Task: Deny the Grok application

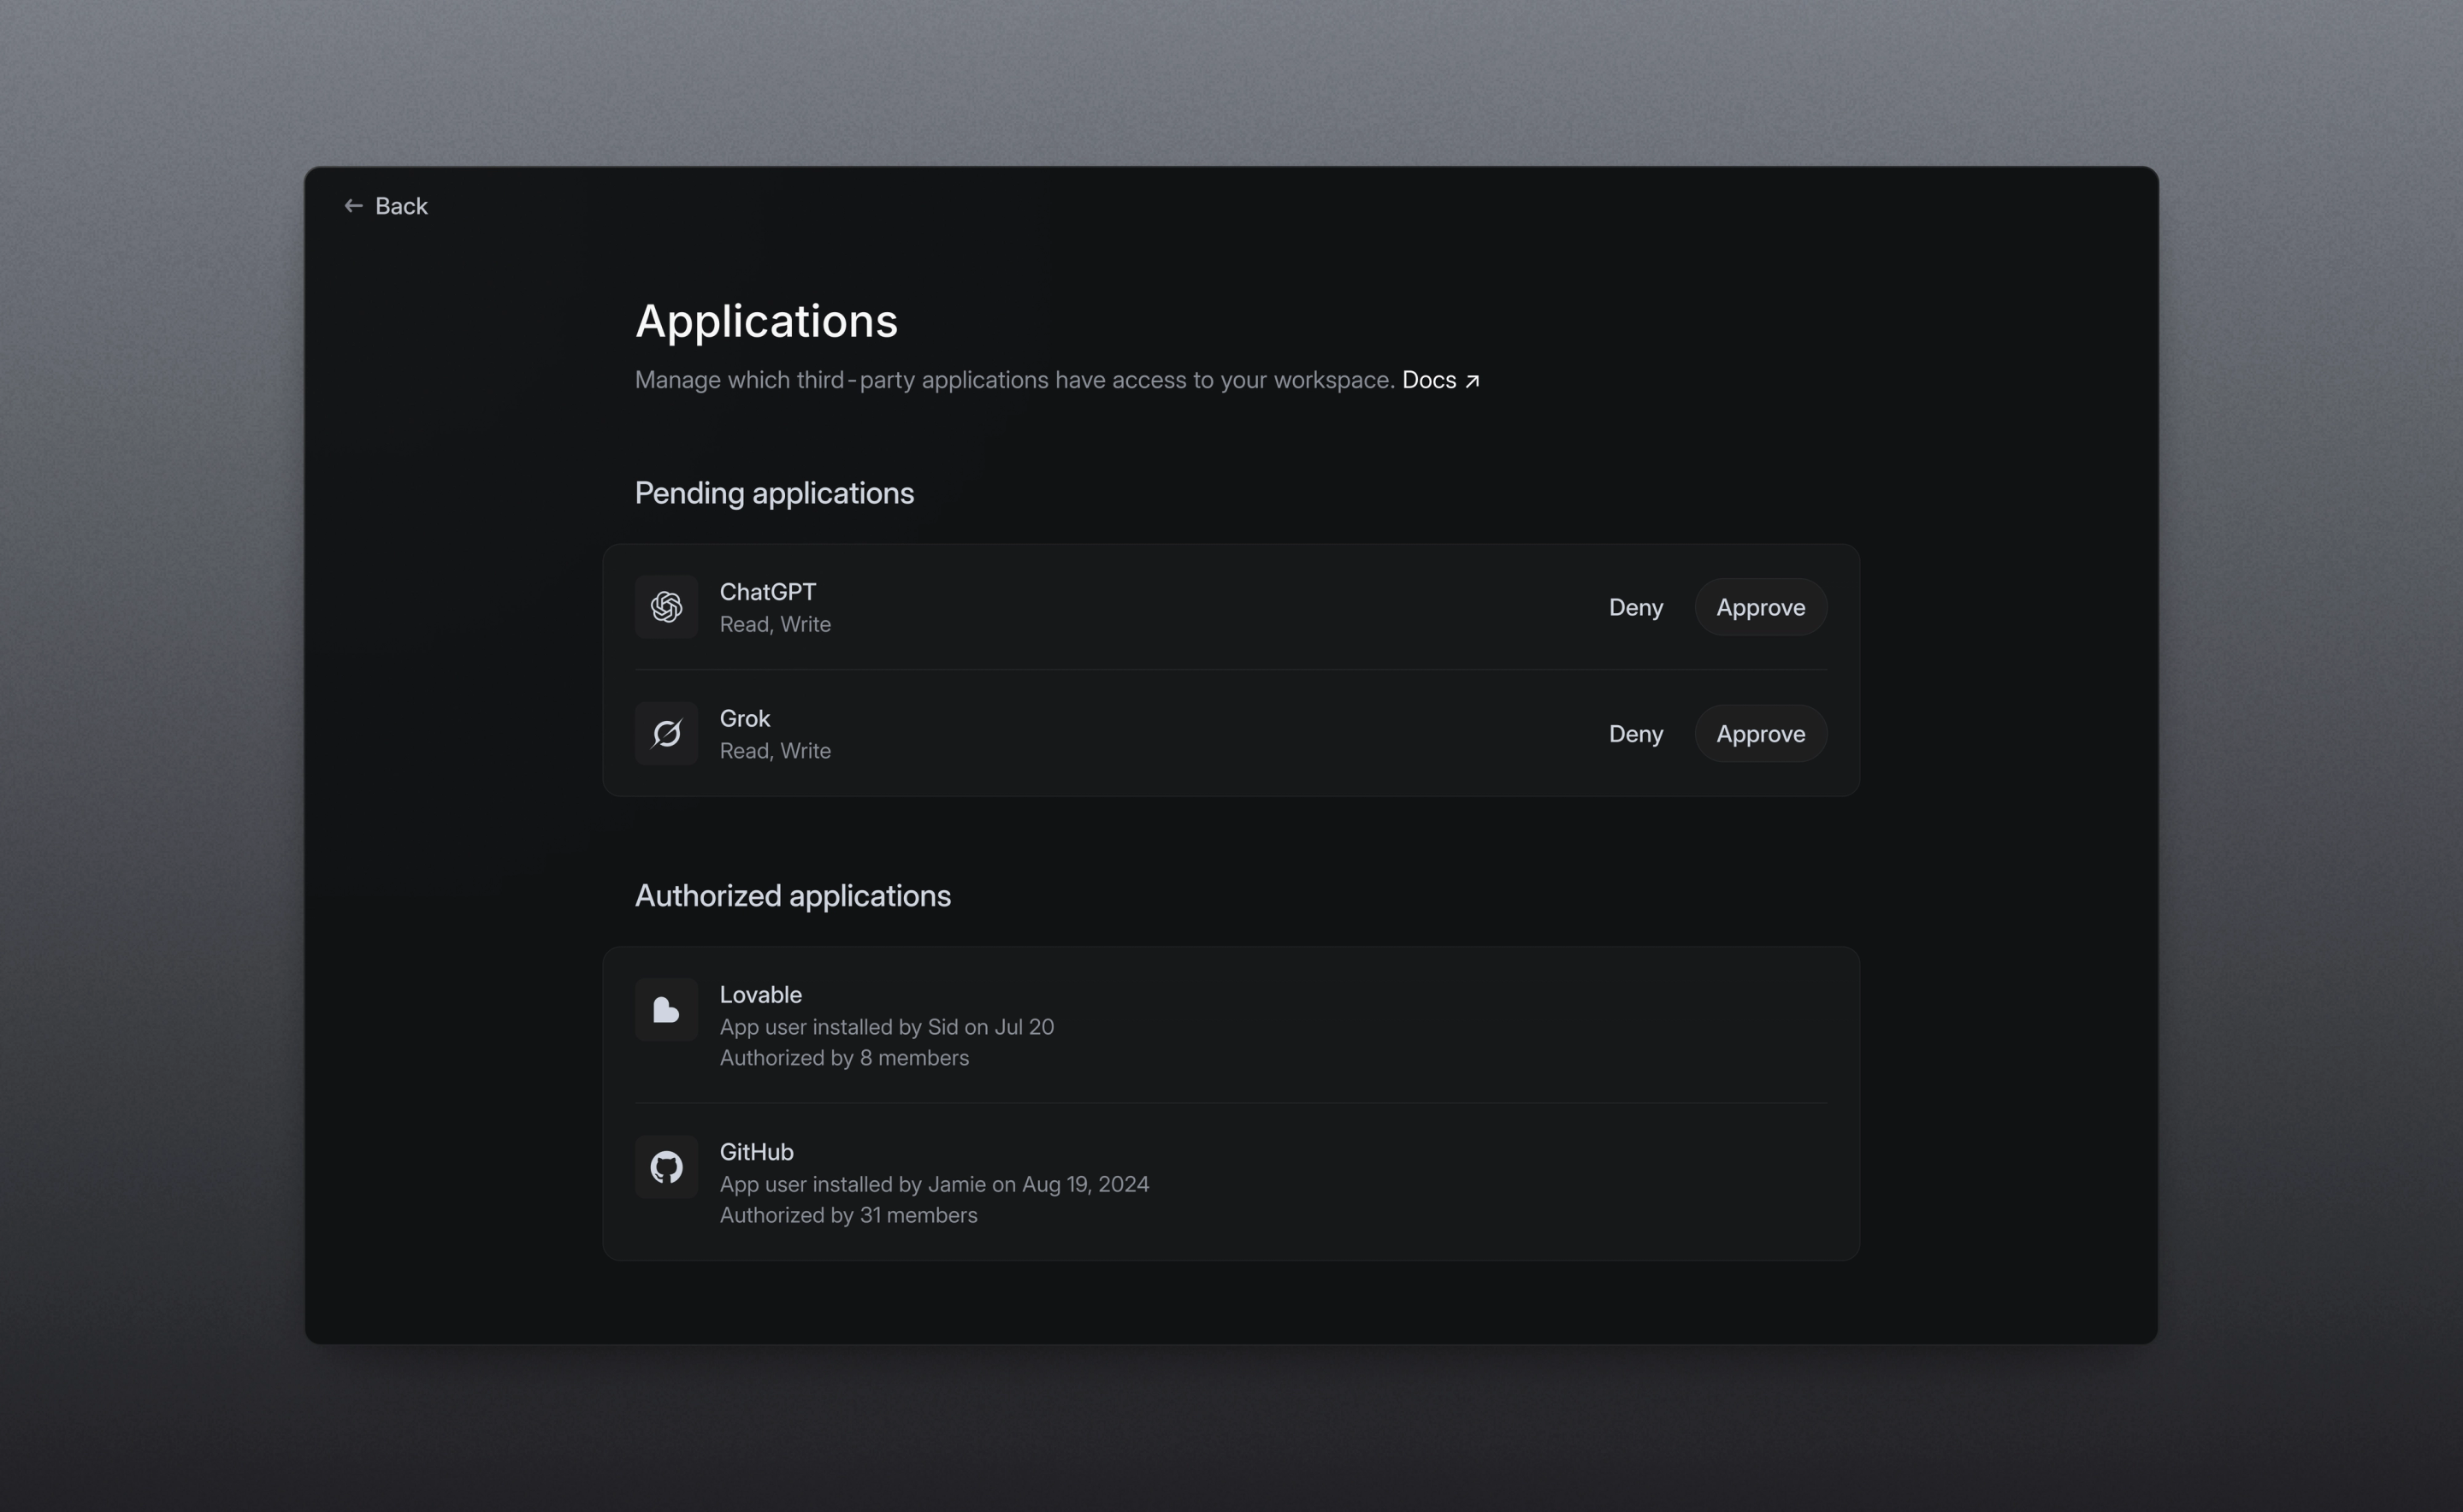Action: point(1636,734)
